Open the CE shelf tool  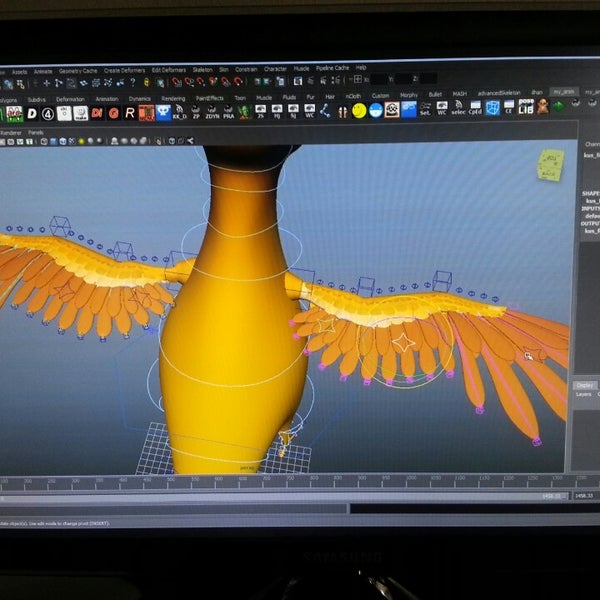click(509, 108)
